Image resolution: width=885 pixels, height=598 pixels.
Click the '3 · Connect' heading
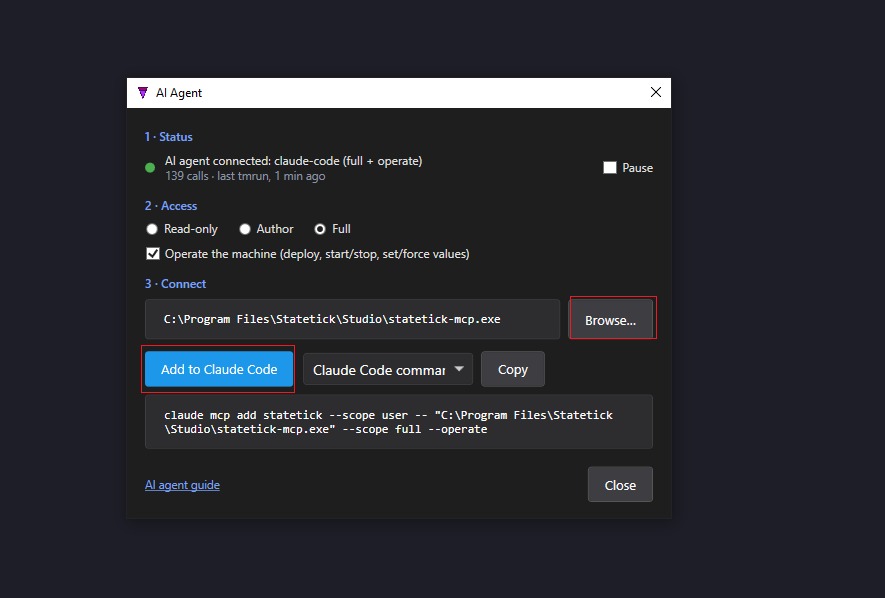pyautogui.click(x=175, y=284)
